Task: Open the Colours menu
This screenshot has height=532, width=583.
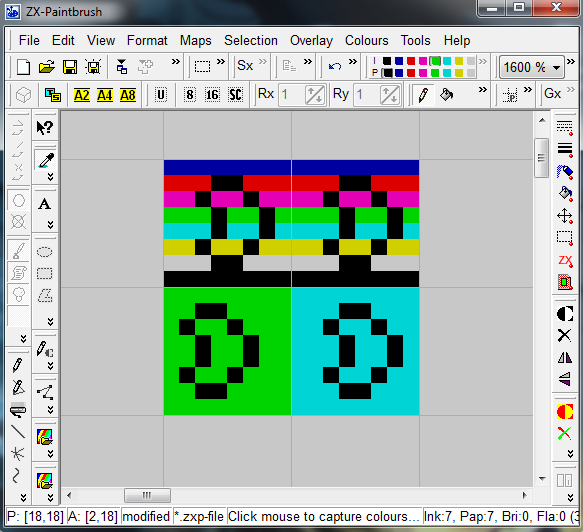Action: (x=367, y=41)
